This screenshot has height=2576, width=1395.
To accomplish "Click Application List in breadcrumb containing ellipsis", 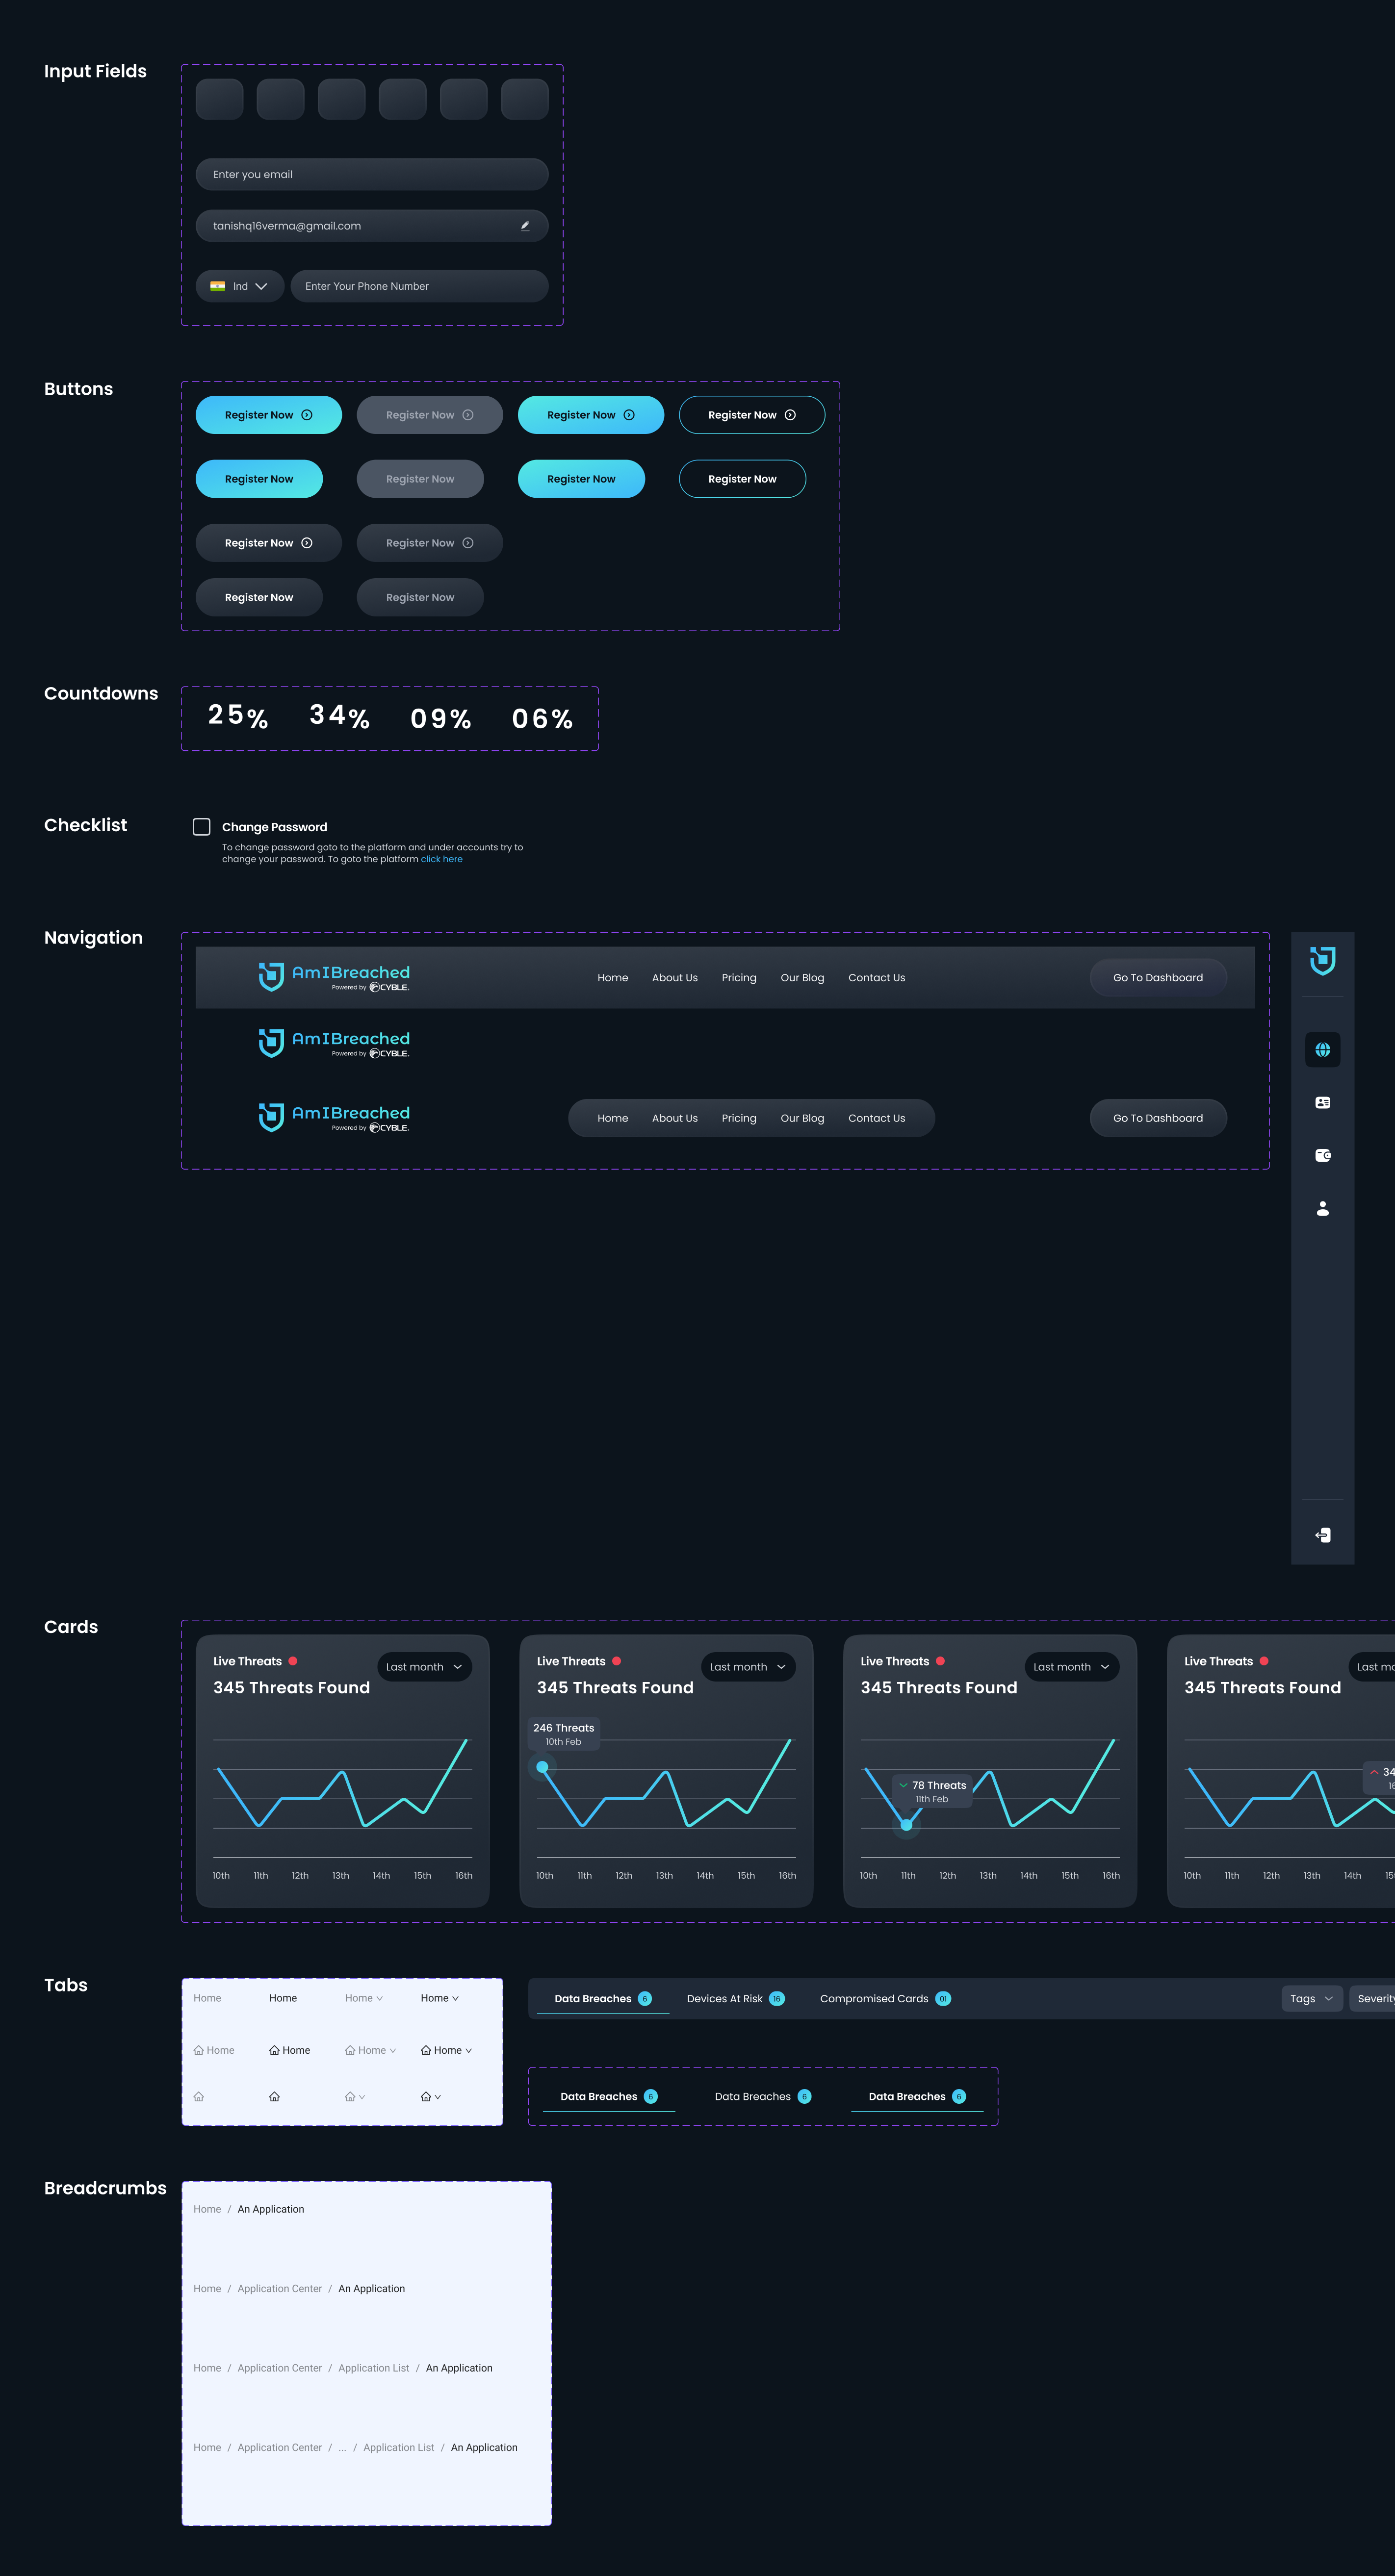I will click(x=399, y=2447).
